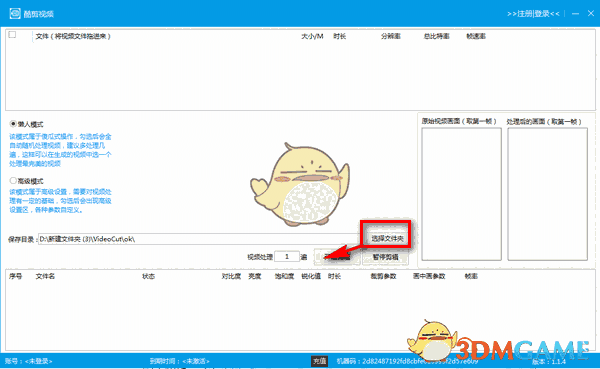
Task: Click the 账号:<未登录> status text
Action: [29, 361]
